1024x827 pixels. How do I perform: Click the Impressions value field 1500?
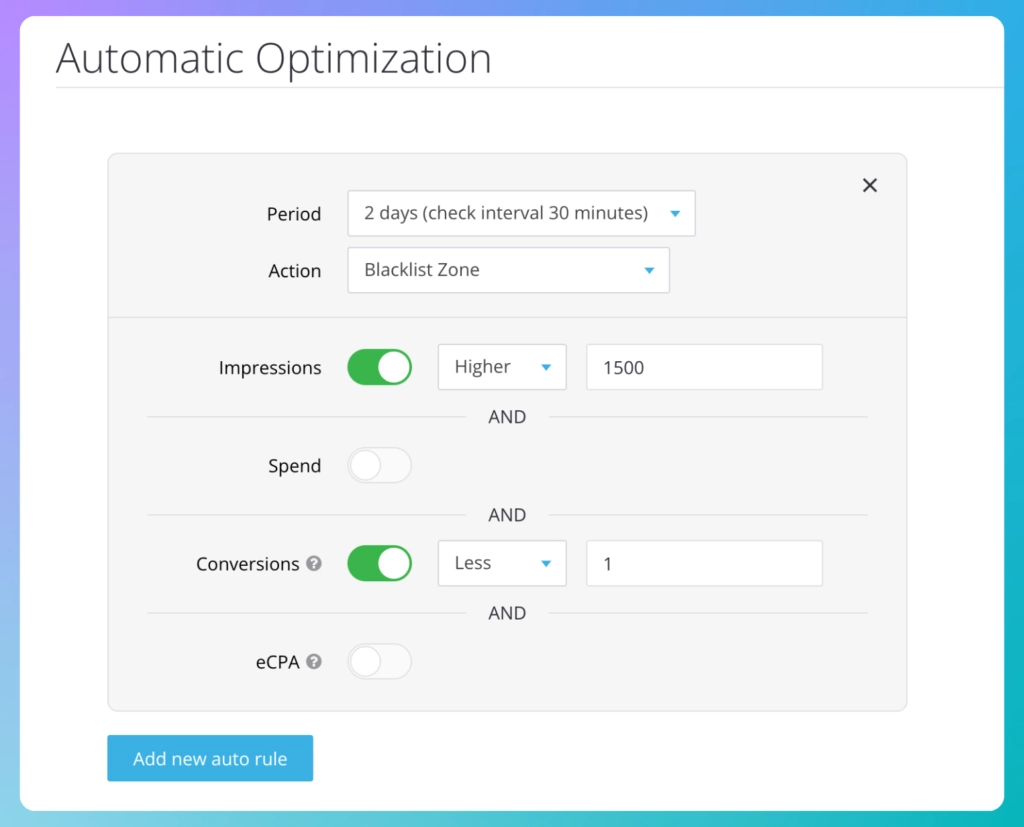(x=704, y=367)
